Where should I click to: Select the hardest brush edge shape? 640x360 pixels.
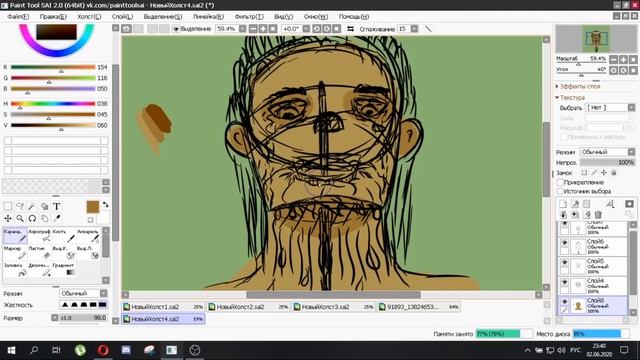coord(102,304)
